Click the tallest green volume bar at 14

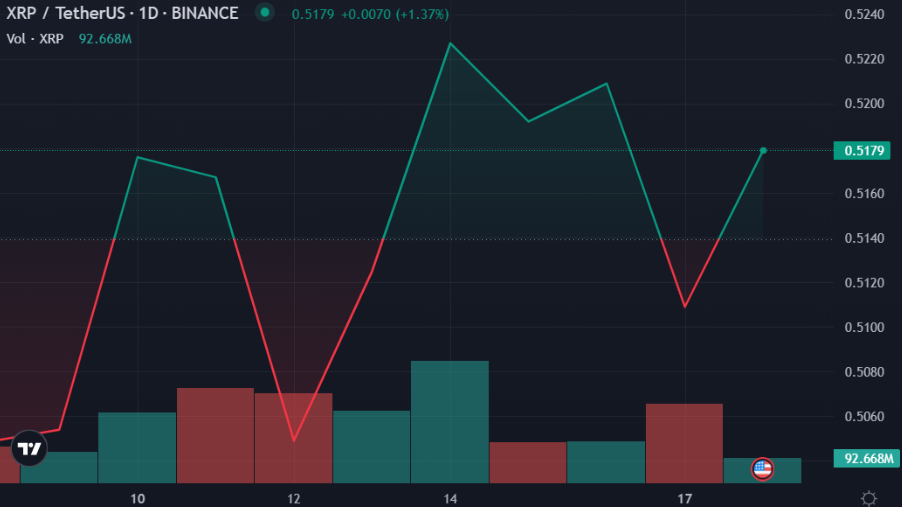click(450, 422)
